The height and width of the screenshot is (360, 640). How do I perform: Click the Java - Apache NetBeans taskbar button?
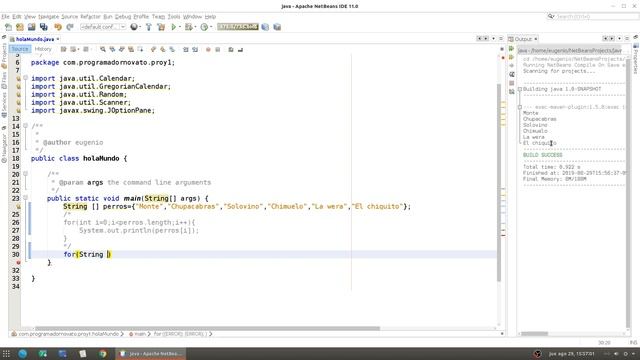pyautogui.click(x=151, y=354)
